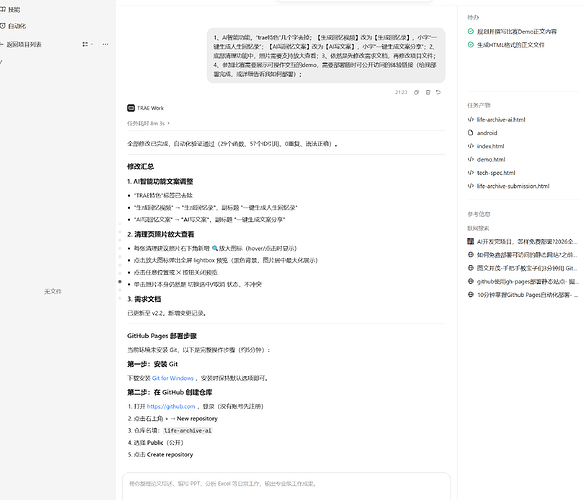
Task: Click green check icon beside 生成HTML todo
Action: tap(471, 45)
